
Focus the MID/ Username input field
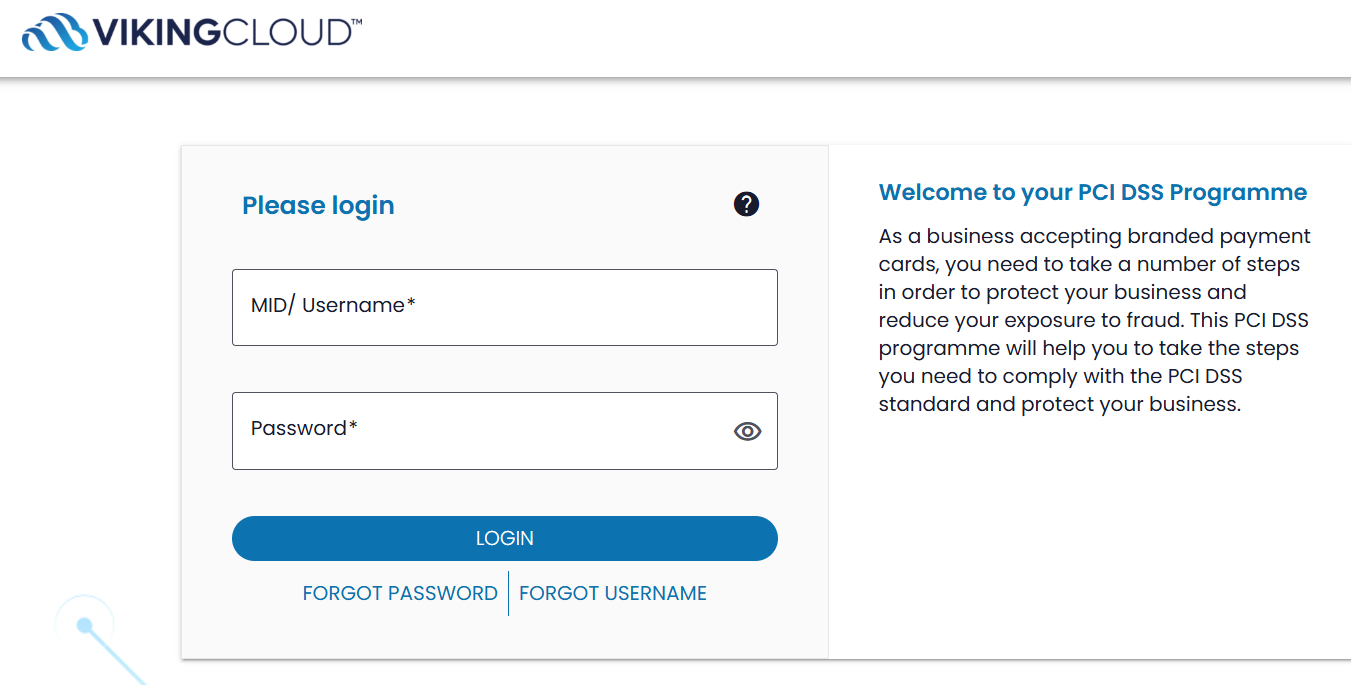point(505,307)
